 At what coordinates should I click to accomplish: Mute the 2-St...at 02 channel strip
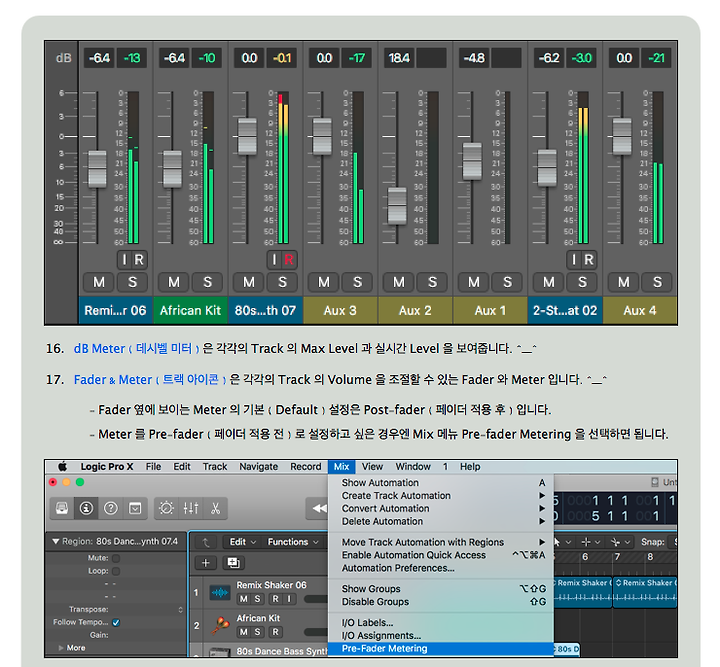(x=548, y=282)
